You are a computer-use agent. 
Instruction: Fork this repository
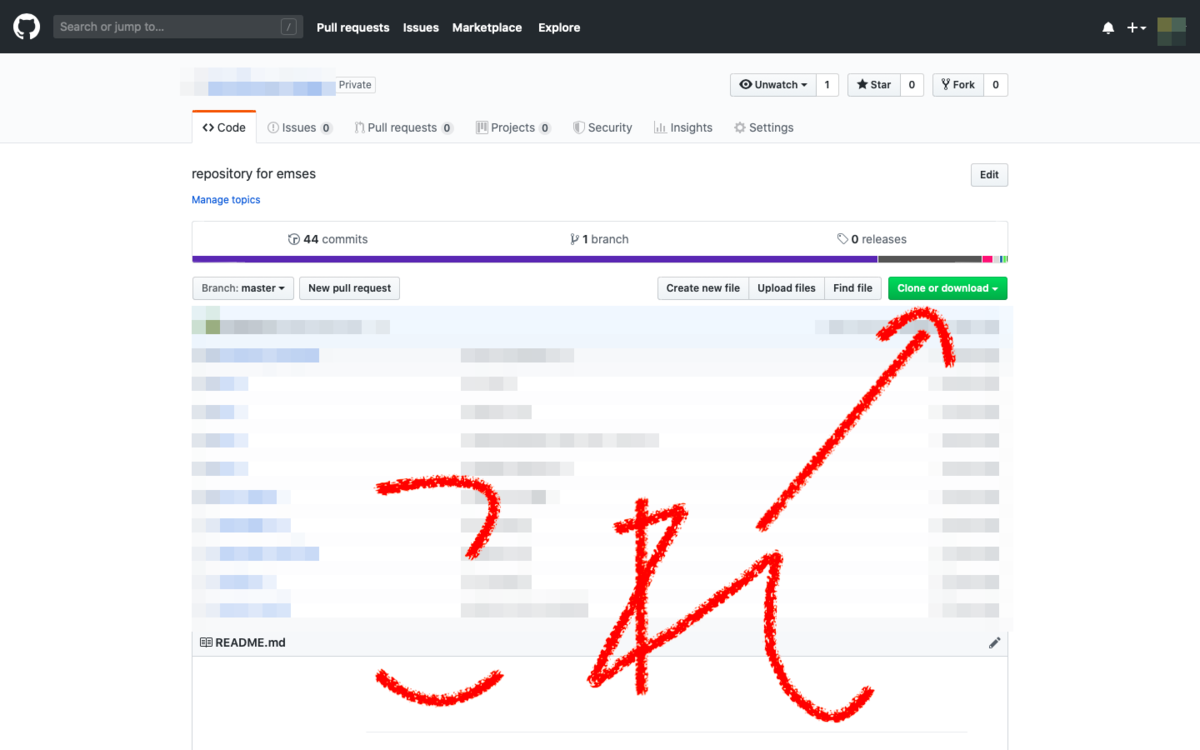click(x=958, y=85)
